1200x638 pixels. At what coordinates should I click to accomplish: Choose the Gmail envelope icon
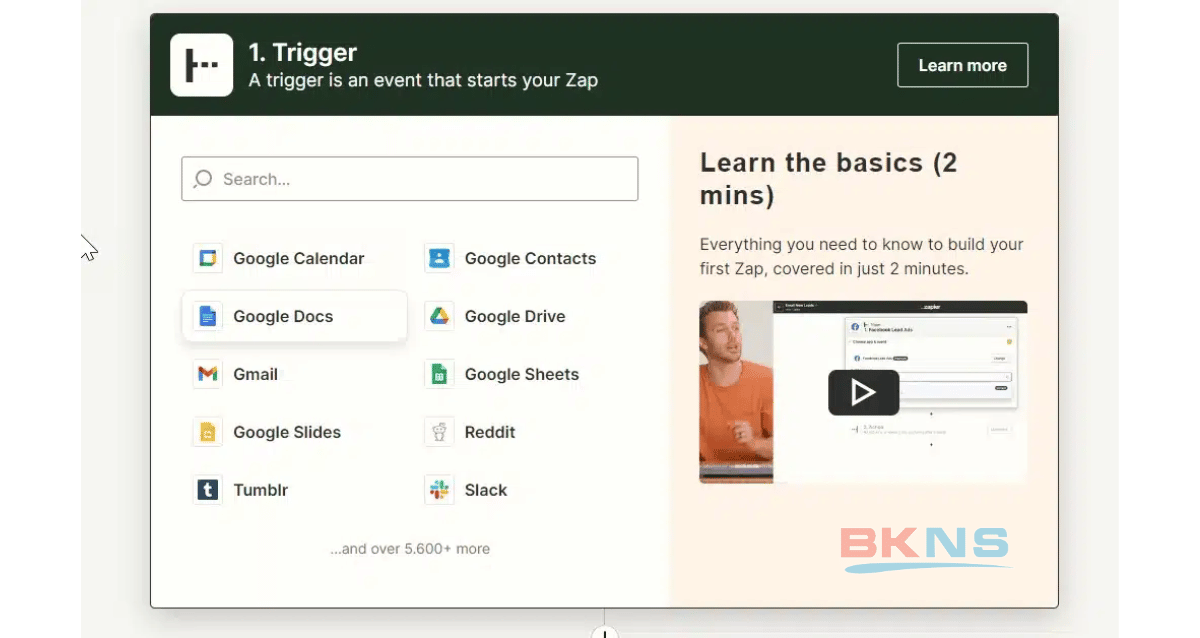coord(208,375)
